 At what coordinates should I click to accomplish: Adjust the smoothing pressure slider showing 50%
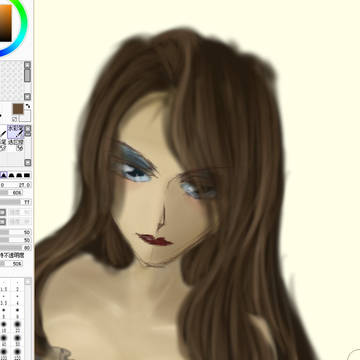pos(11,264)
